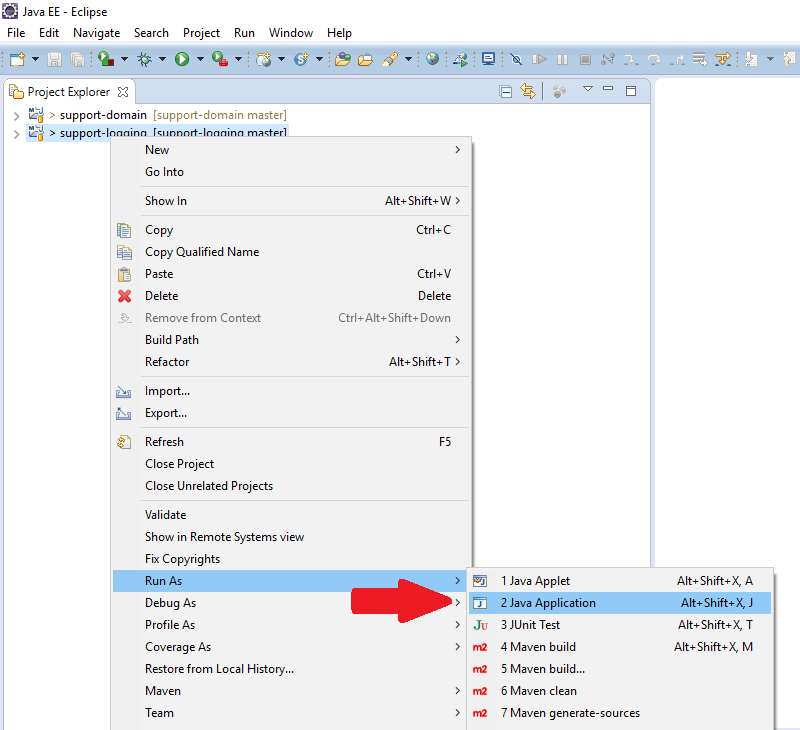Click the Open Web Browser globe icon

pyautogui.click(x=432, y=60)
